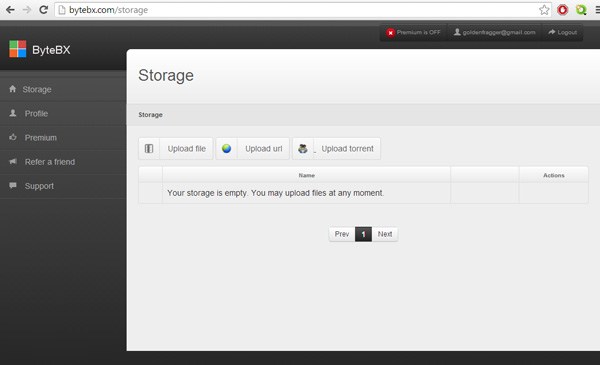The image size is (600, 365).
Task: Click the Logout link
Action: coord(562,33)
